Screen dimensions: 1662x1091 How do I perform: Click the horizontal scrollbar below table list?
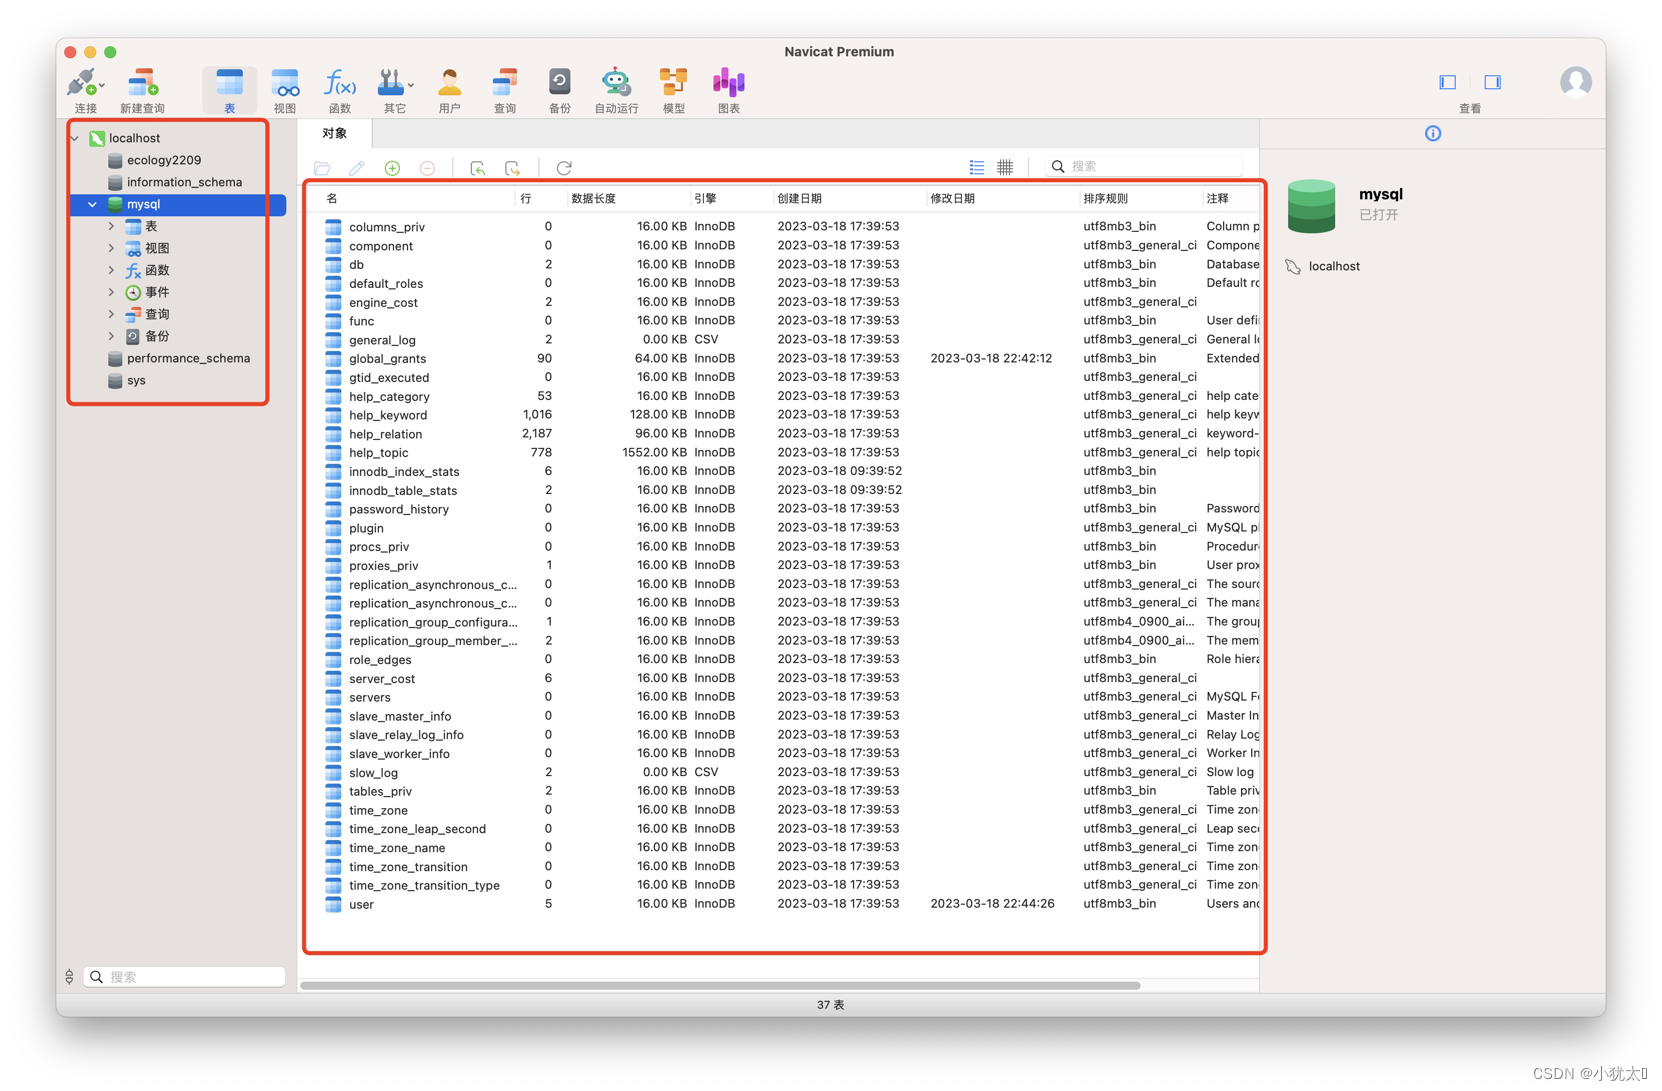pyautogui.click(x=720, y=985)
